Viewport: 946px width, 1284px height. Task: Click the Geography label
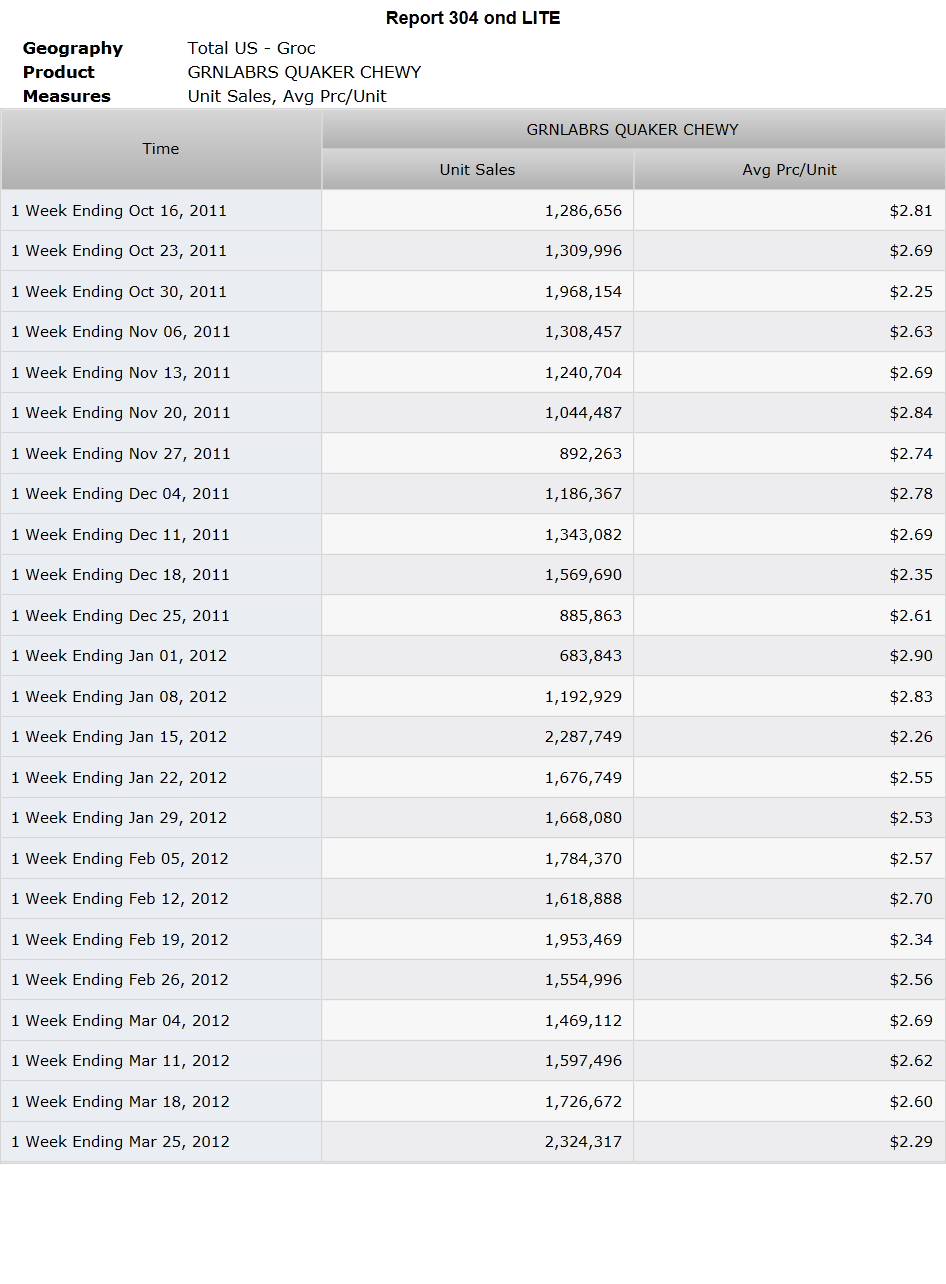pyautogui.click(x=73, y=48)
